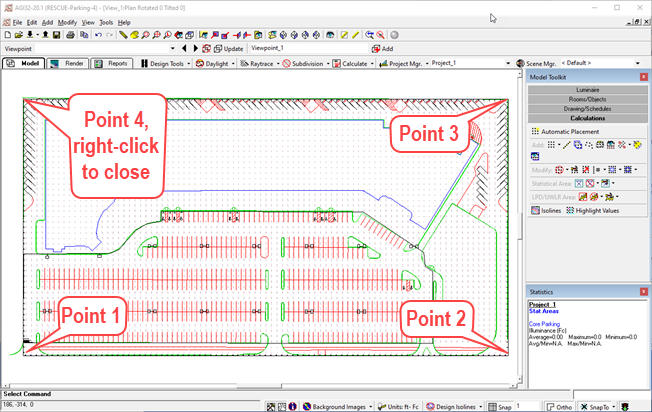Open the Background Images dropdown
The height and width of the screenshot is (412, 652).
(375, 406)
